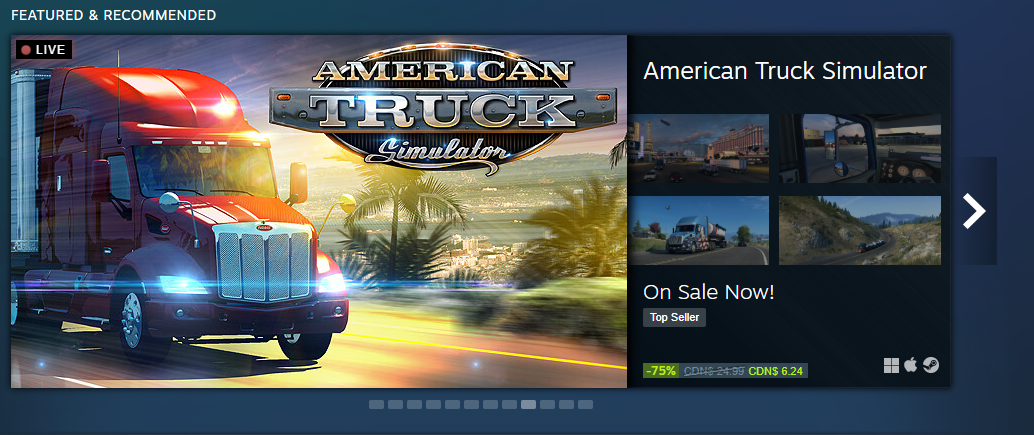Click the CDN$ 6.24 sale price
Viewport: 1034px width, 435px height.
[776, 371]
